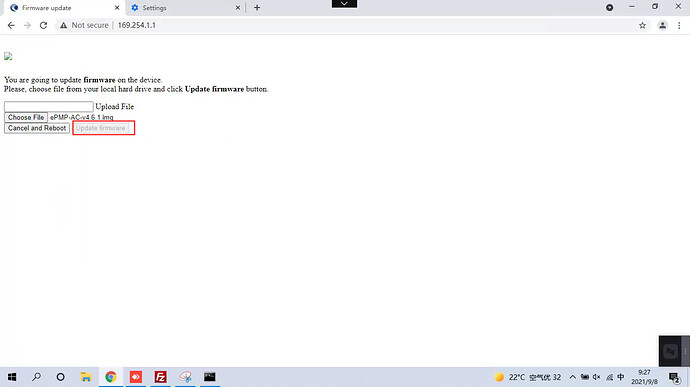Go back using the browser back arrow

click(x=11, y=26)
